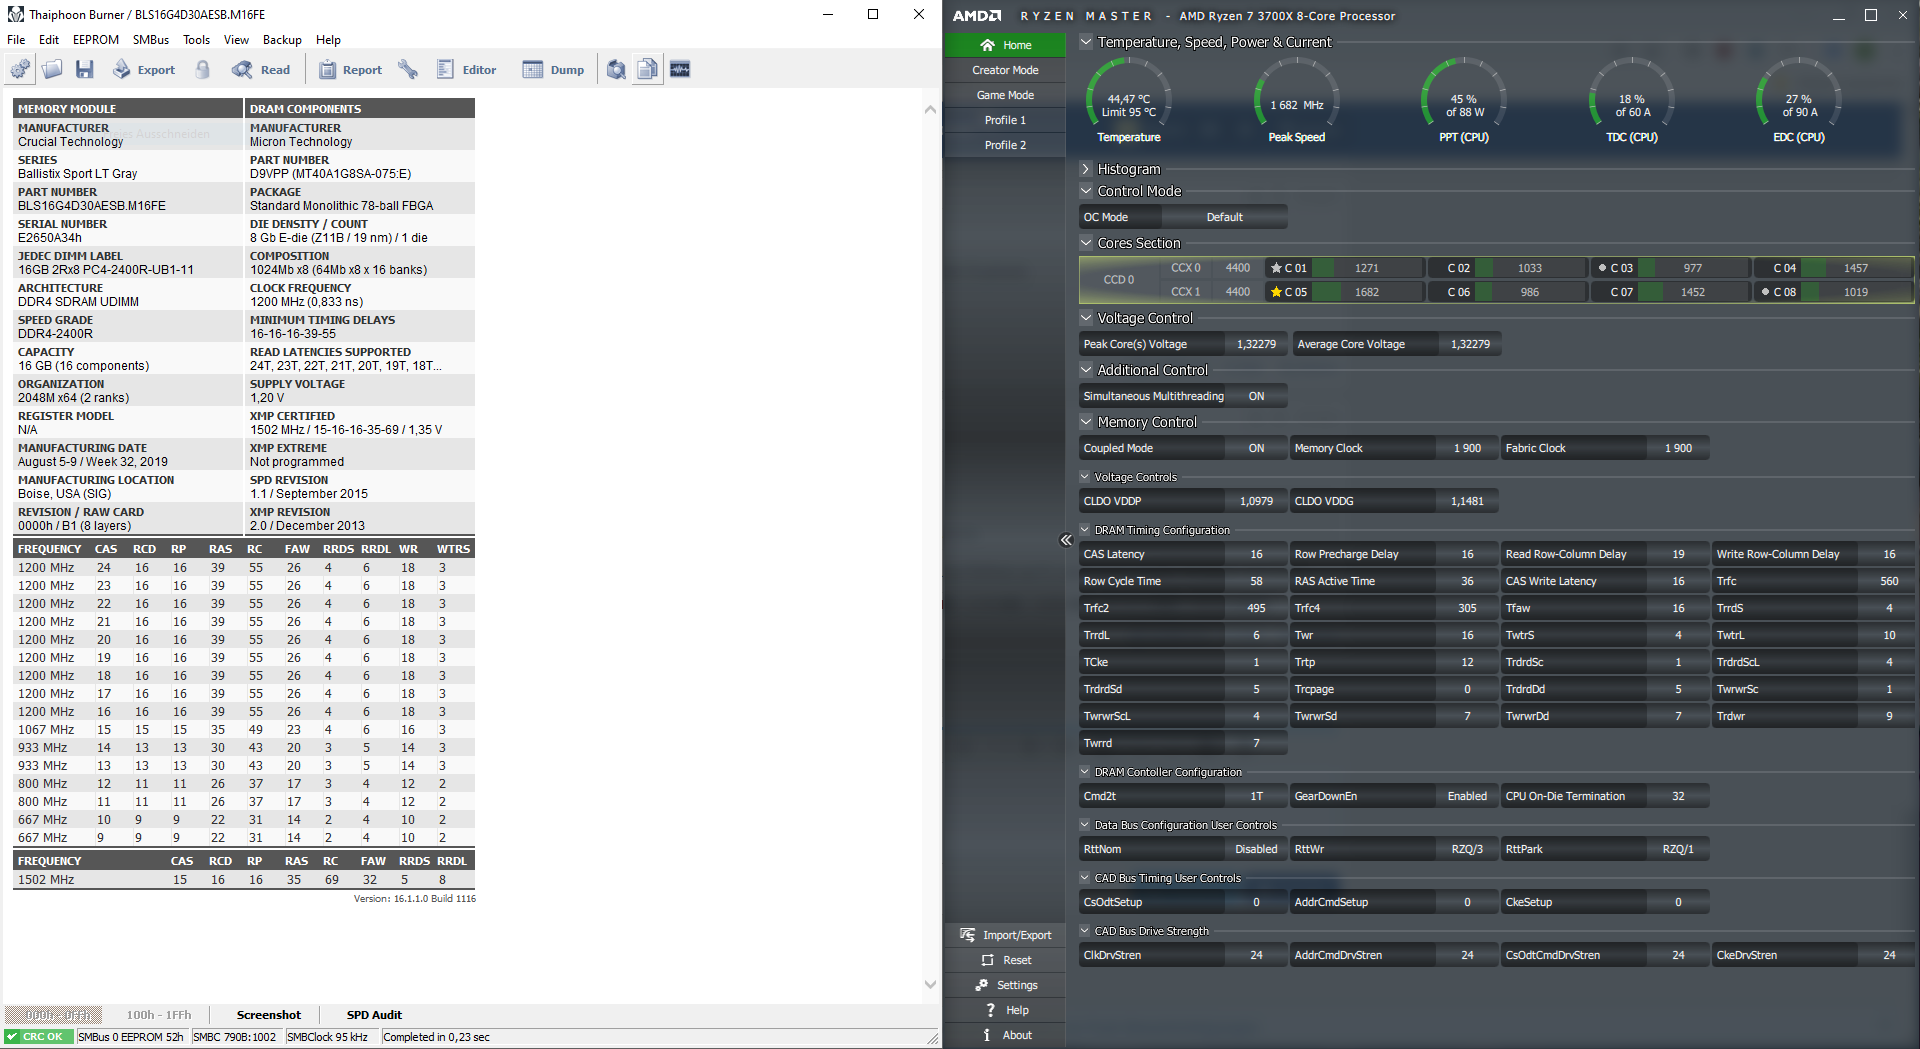Image resolution: width=1920 pixels, height=1049 pixels.
Task: Open the Backup menu
Action: pos(282,40)
